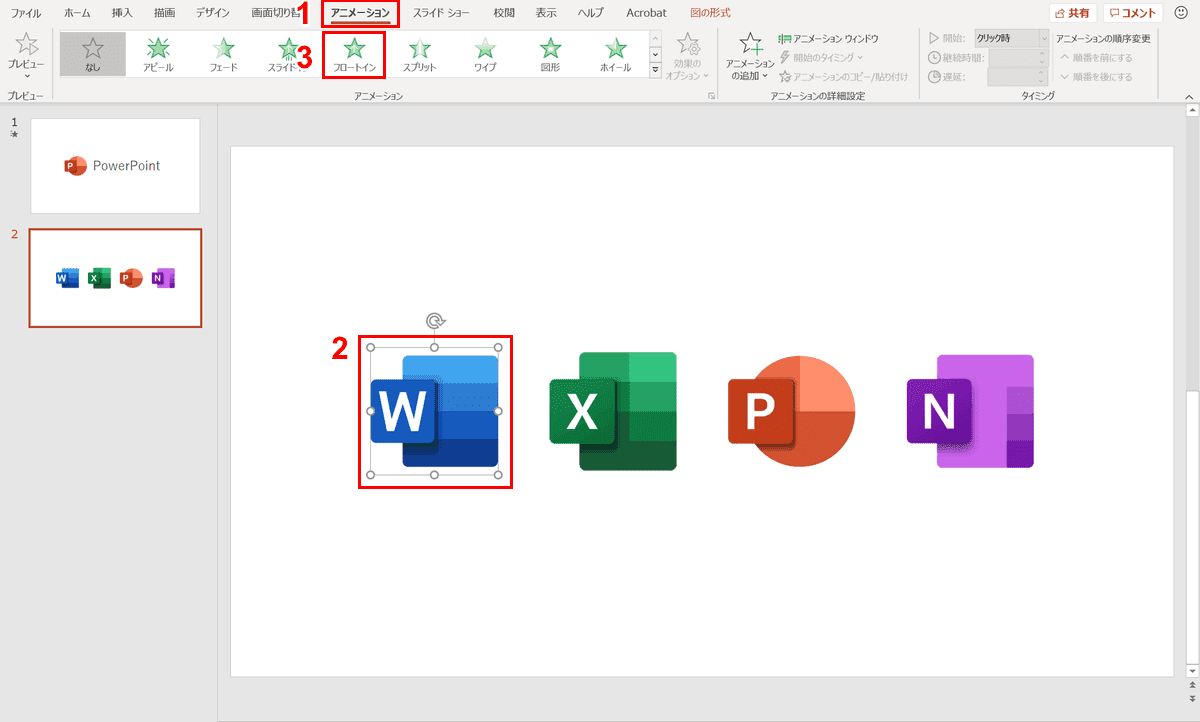
Task: Apply the フロートイン animation effect
Action: tap(354, 55)
